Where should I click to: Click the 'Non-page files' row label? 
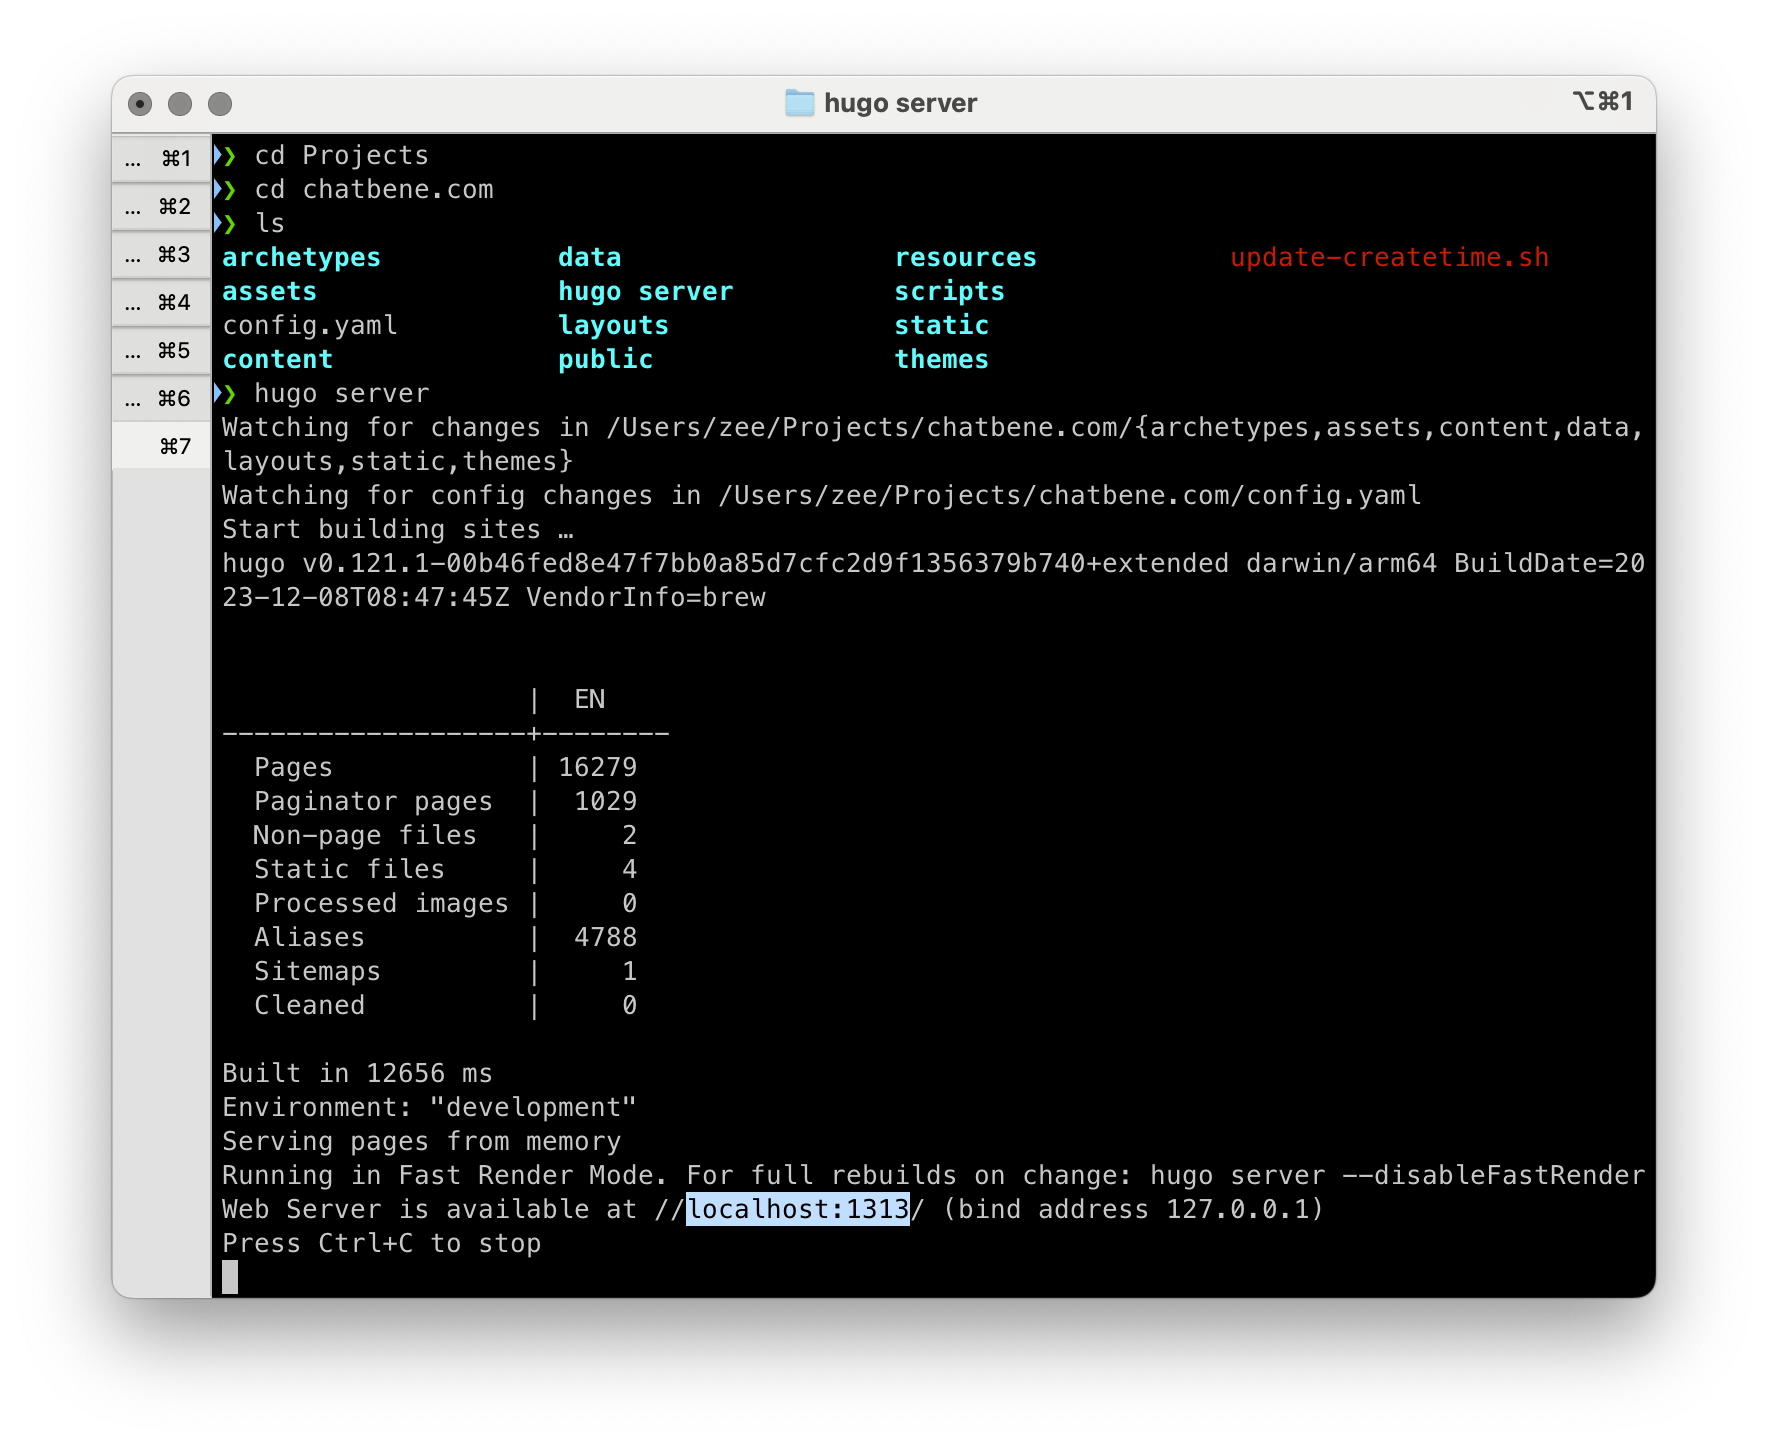click(x=365, y=836)
